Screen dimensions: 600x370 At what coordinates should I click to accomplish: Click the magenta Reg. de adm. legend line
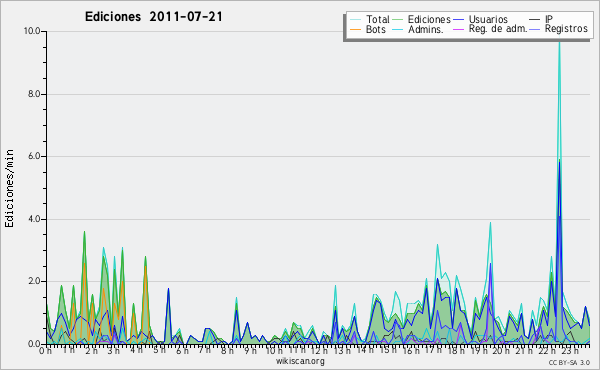click(x=458, y=29)
